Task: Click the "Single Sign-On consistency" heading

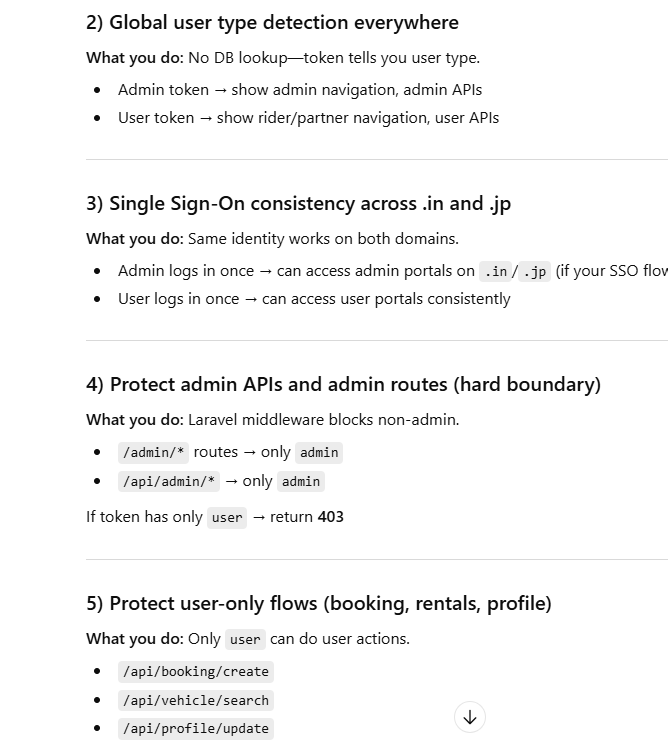Action: (x=298, y=203)
